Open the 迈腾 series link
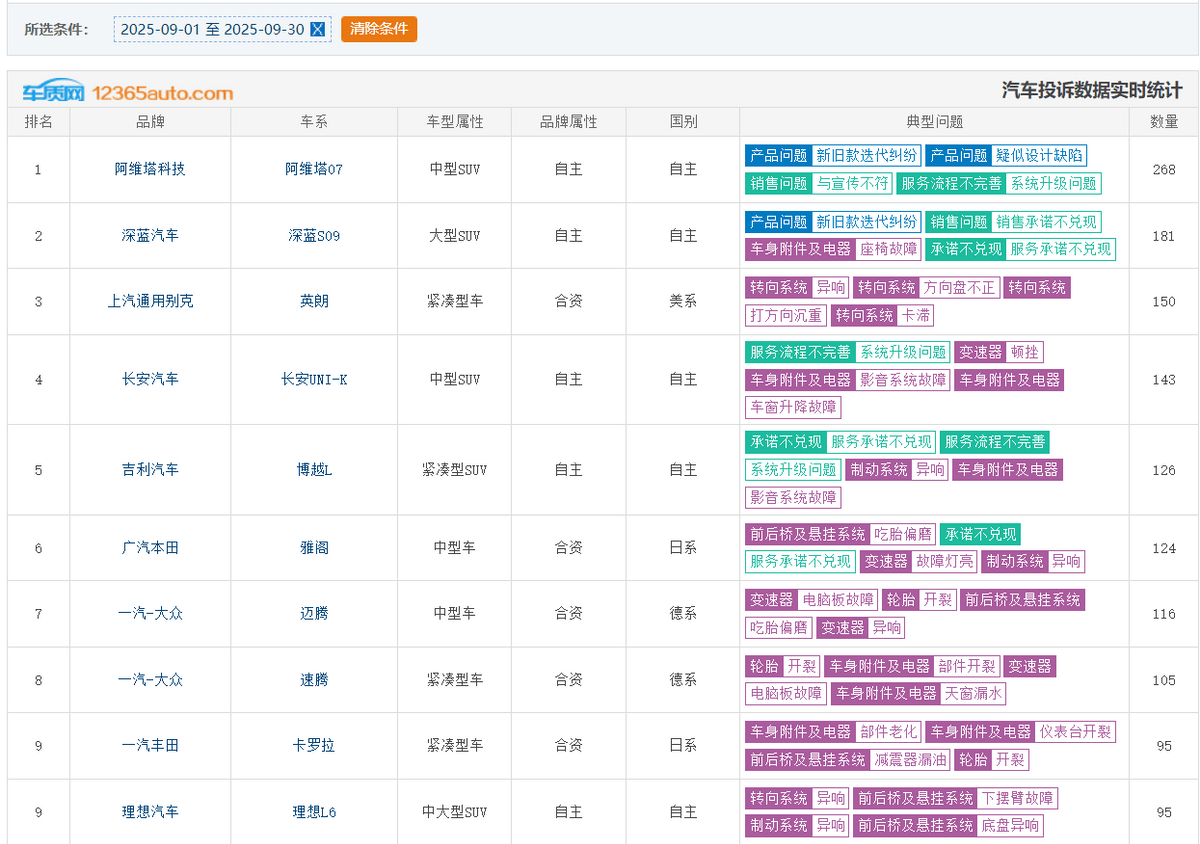Viewport: 1200px width, 844px height. pyautogui.click(x=314, y=614)
